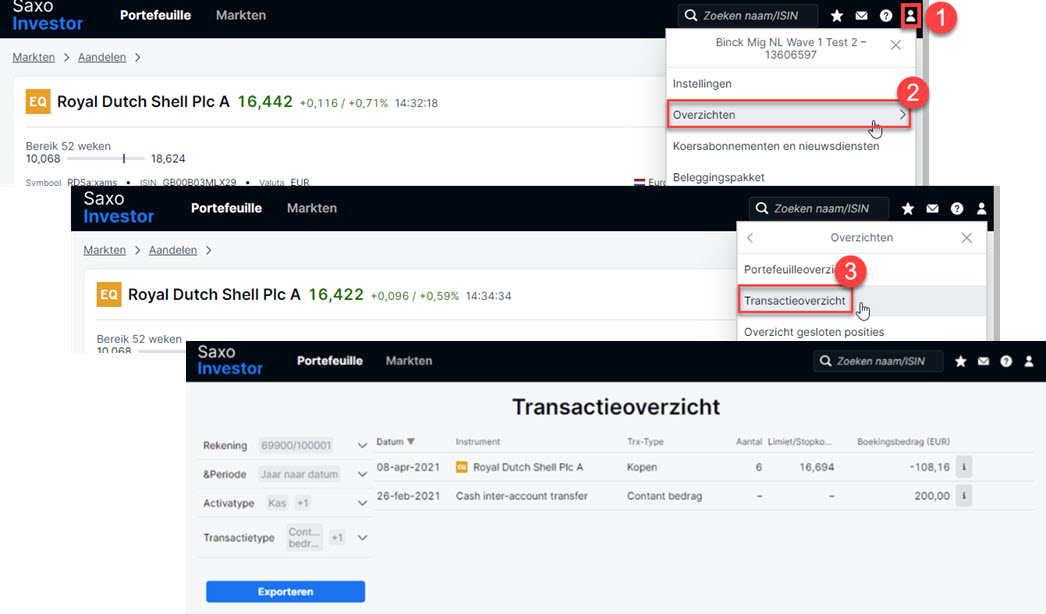This screenshot has width=1046, height=614.
Task: Close the Overzichten submenu with the X
Action: point(967,238)
